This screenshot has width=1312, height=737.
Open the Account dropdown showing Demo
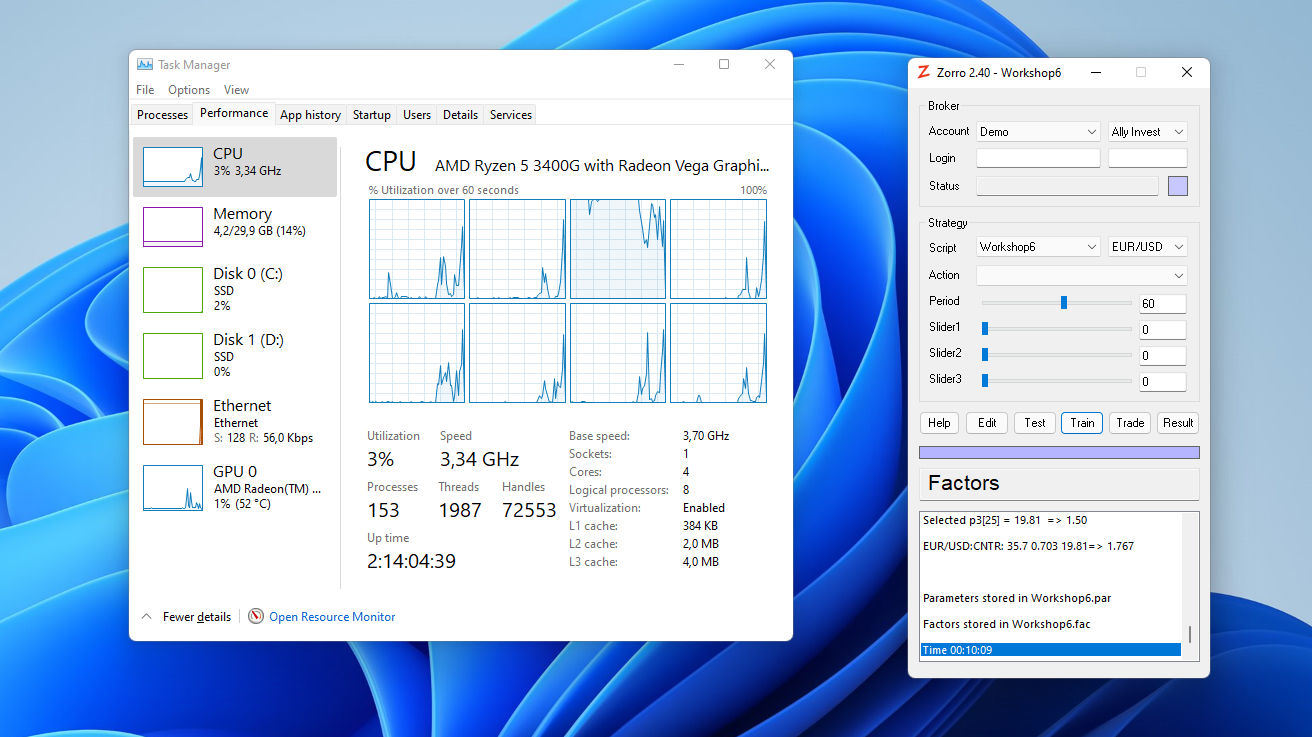click(1038, 132)
